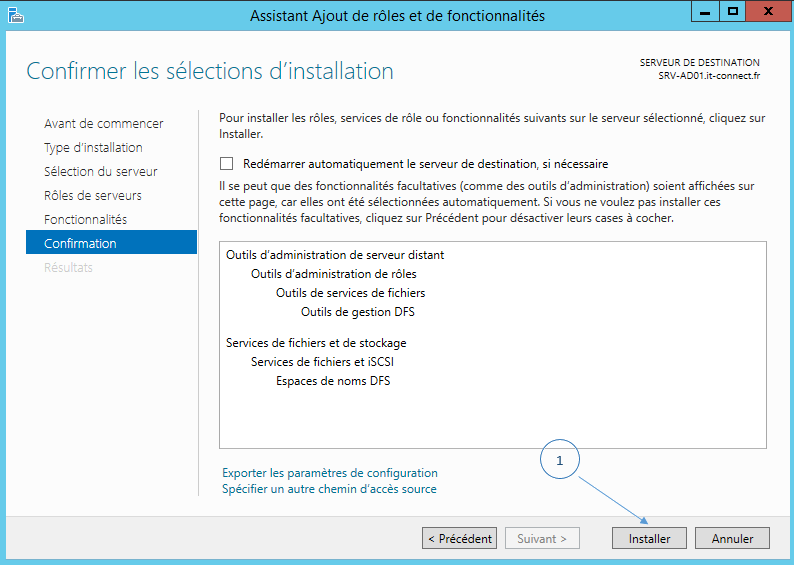The image size is (794, 565).
Task: Select Outils de services de fichiers entry
Action: [350, 293]
